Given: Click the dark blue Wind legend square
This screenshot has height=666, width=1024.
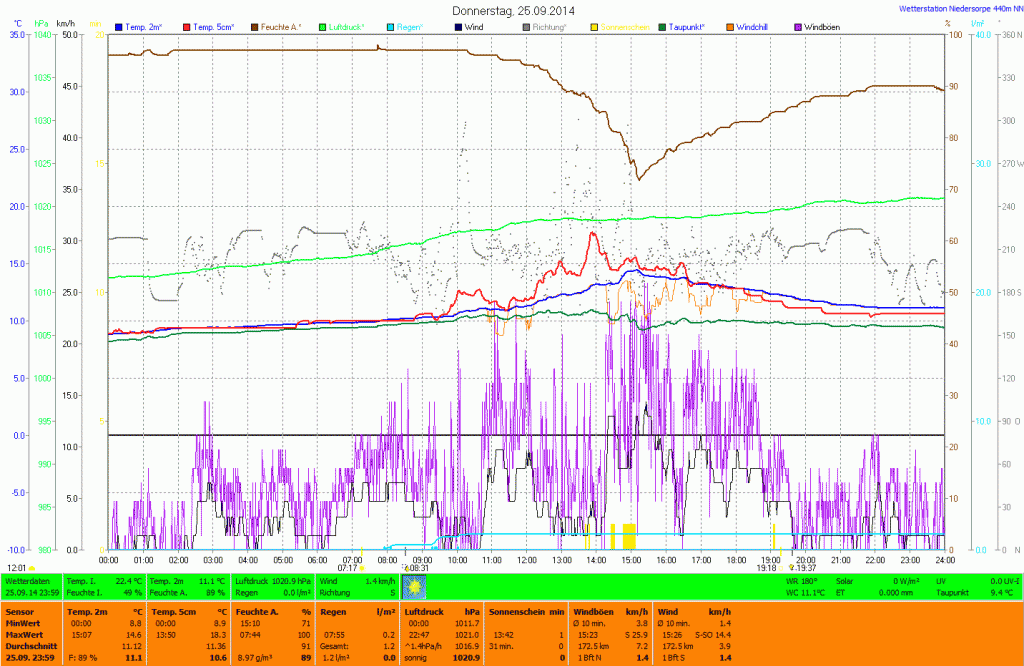Looking at the screenshot, I should tap(458, 26).
